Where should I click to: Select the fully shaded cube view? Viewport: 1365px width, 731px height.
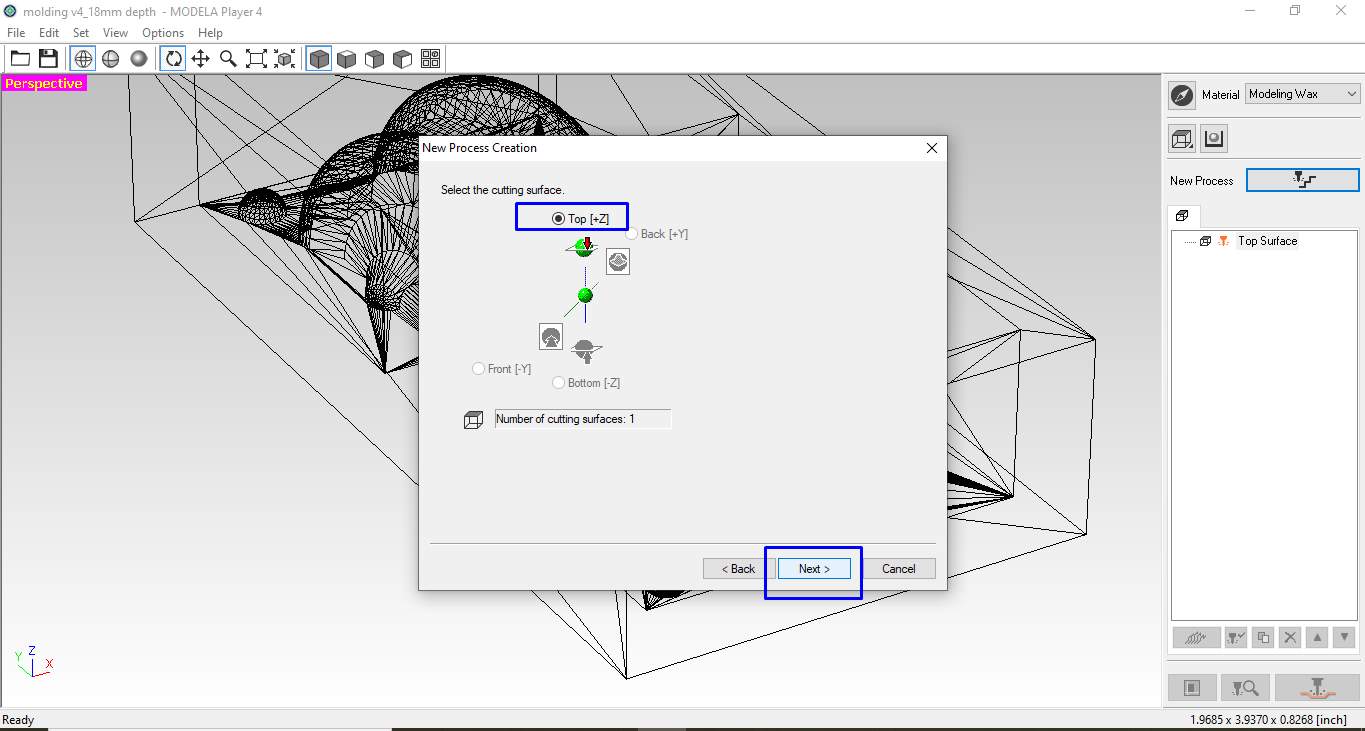coord(319,59)
